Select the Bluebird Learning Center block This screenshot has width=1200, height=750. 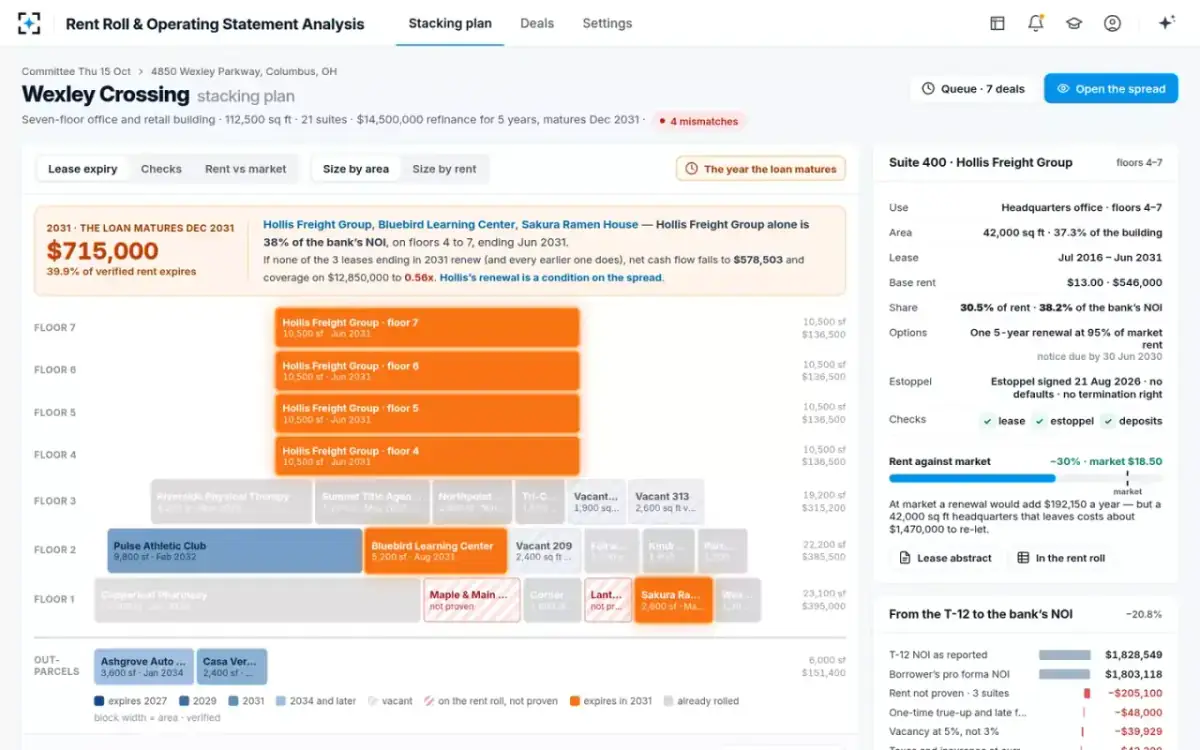435,551
